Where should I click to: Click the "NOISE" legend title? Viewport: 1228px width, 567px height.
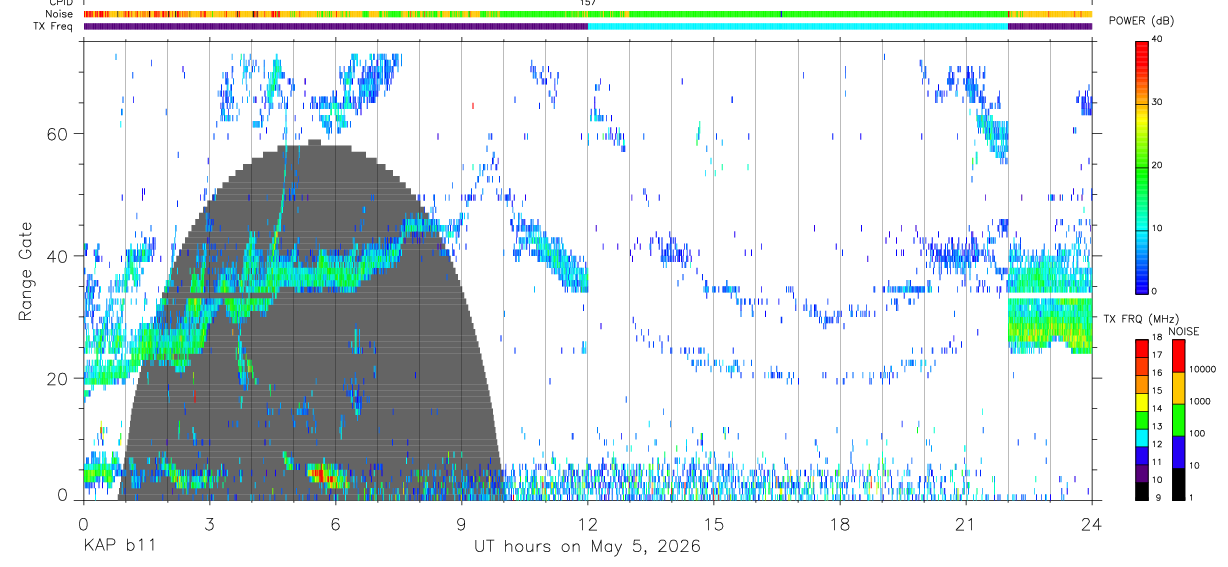(1183, 331)
